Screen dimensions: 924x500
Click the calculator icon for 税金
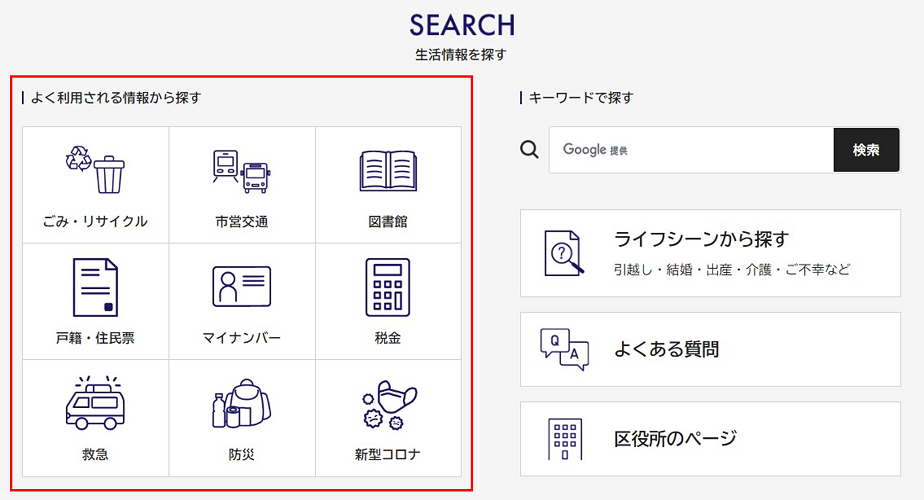tap(387, 287)
